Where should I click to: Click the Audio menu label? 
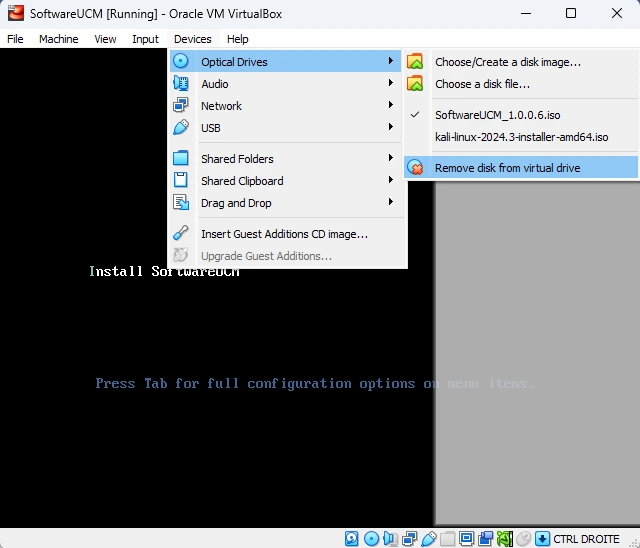point(215,84)
